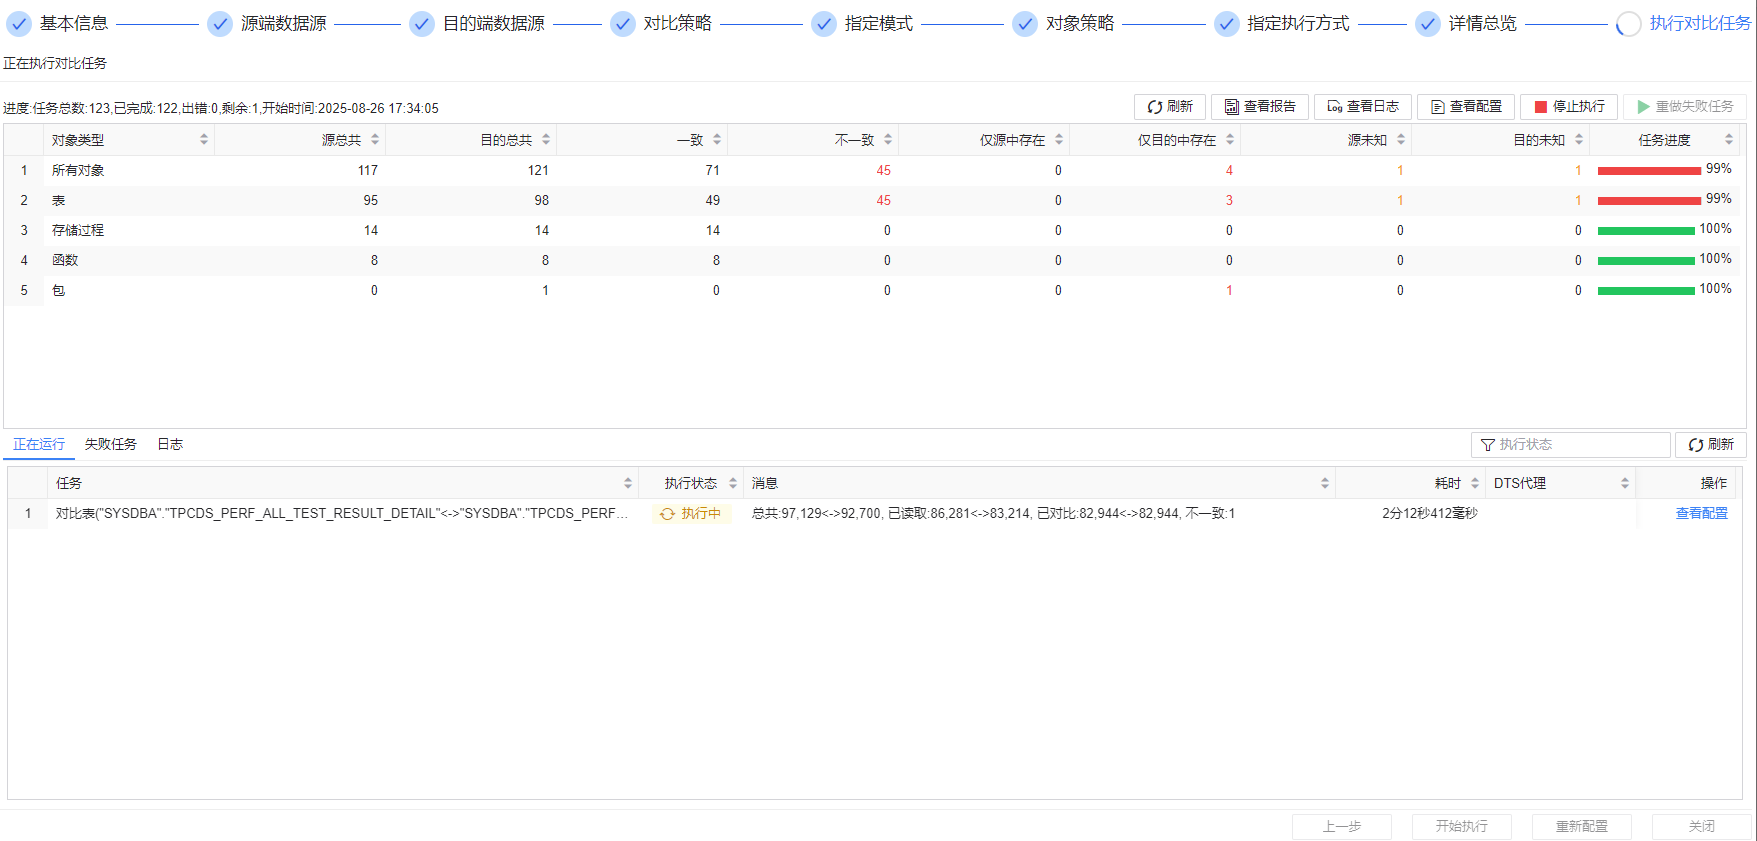
Task: Sort the task list by 执行状态 column
Action: (733, 484)
